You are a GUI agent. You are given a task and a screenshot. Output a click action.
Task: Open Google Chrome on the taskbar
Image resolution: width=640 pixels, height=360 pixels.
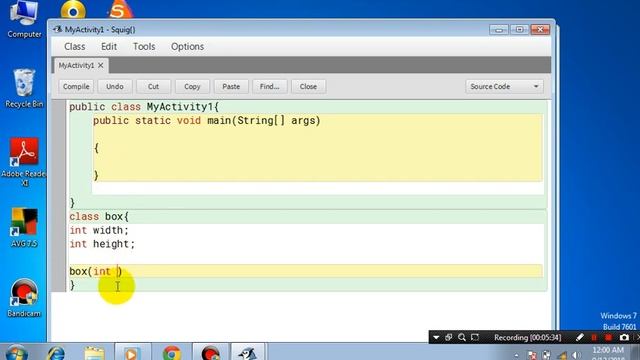click(x=172, y=353)
